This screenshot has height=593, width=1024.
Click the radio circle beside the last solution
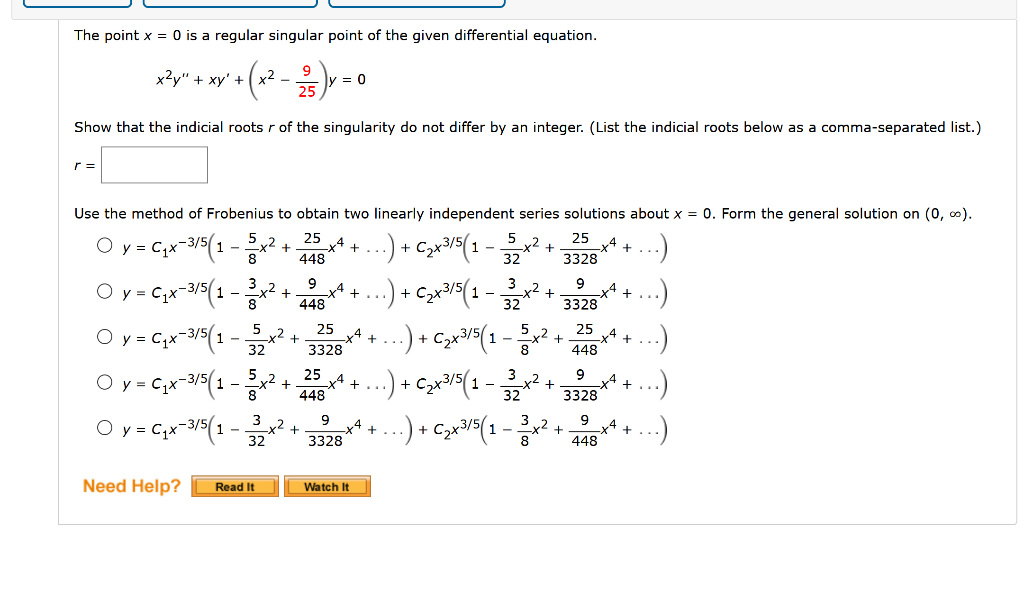pyautogui.click(x=104, y=428)
